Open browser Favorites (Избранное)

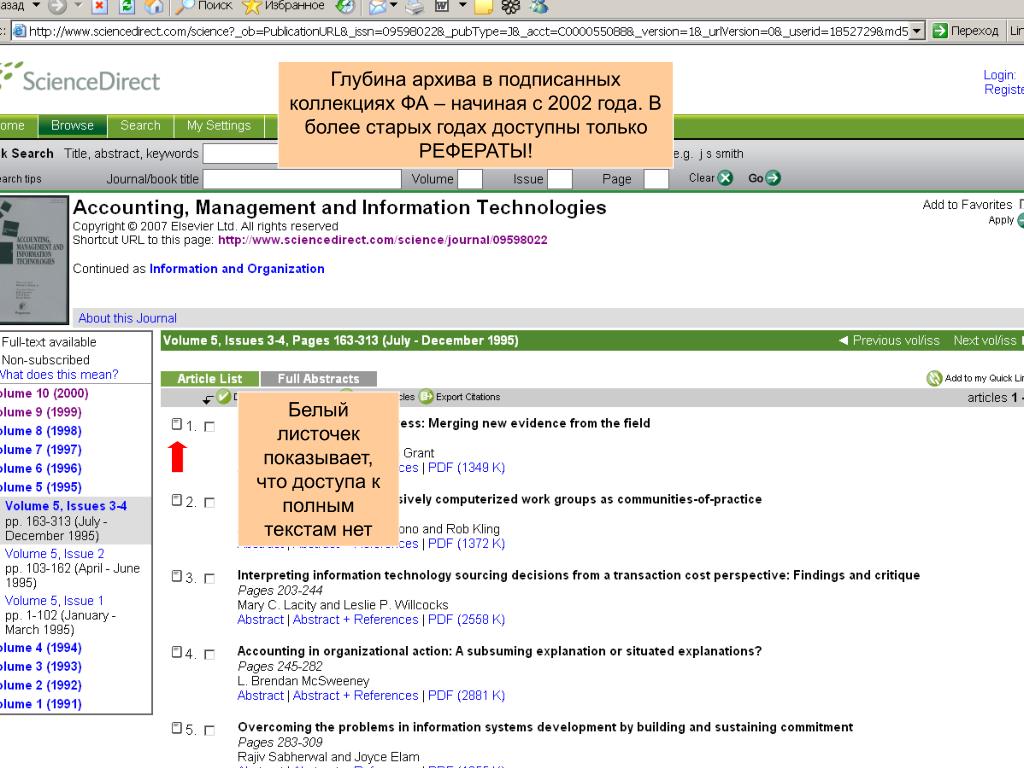(x=283, y=6)
